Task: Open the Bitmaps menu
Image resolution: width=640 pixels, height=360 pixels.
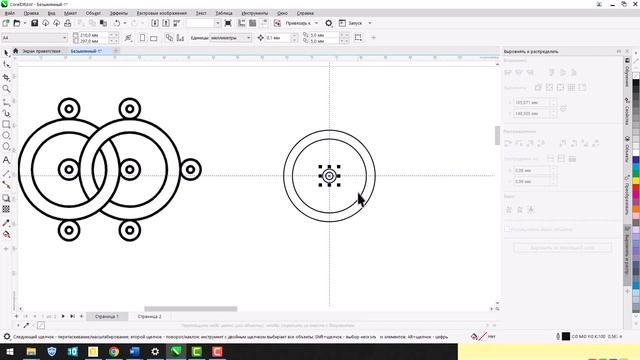Action: 162,13
